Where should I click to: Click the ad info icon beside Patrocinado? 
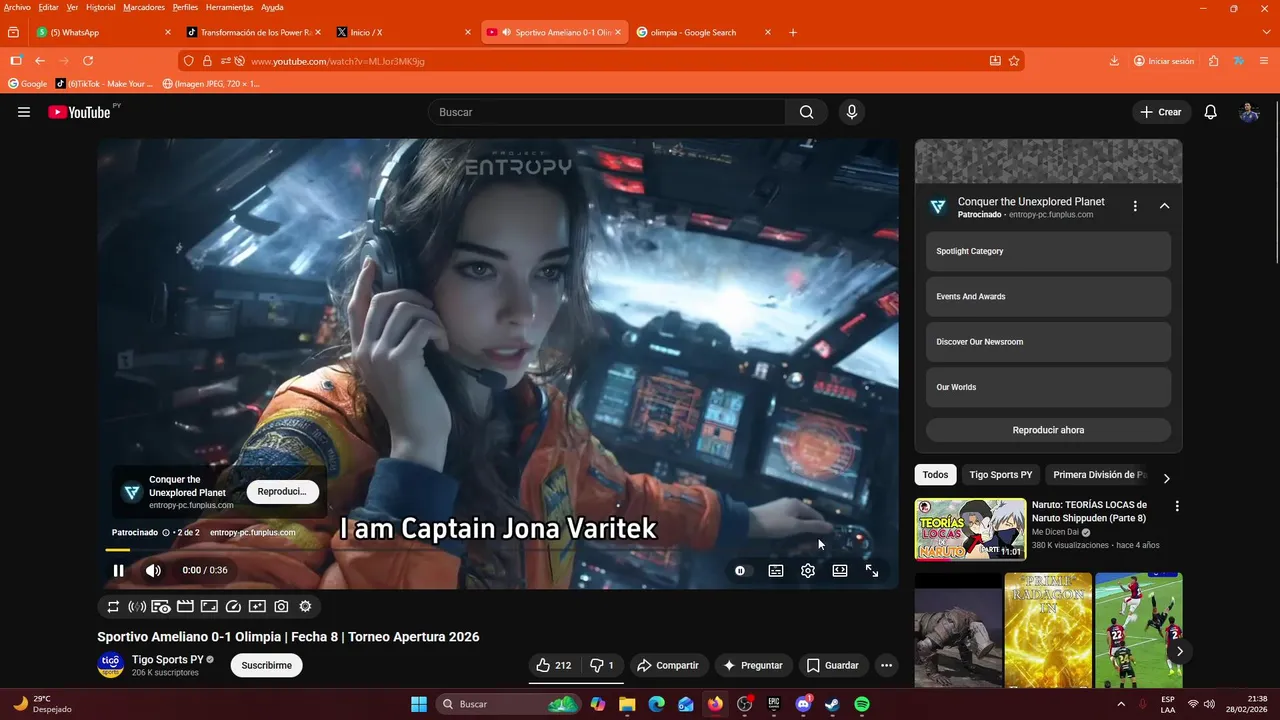(x=166, y=533)
